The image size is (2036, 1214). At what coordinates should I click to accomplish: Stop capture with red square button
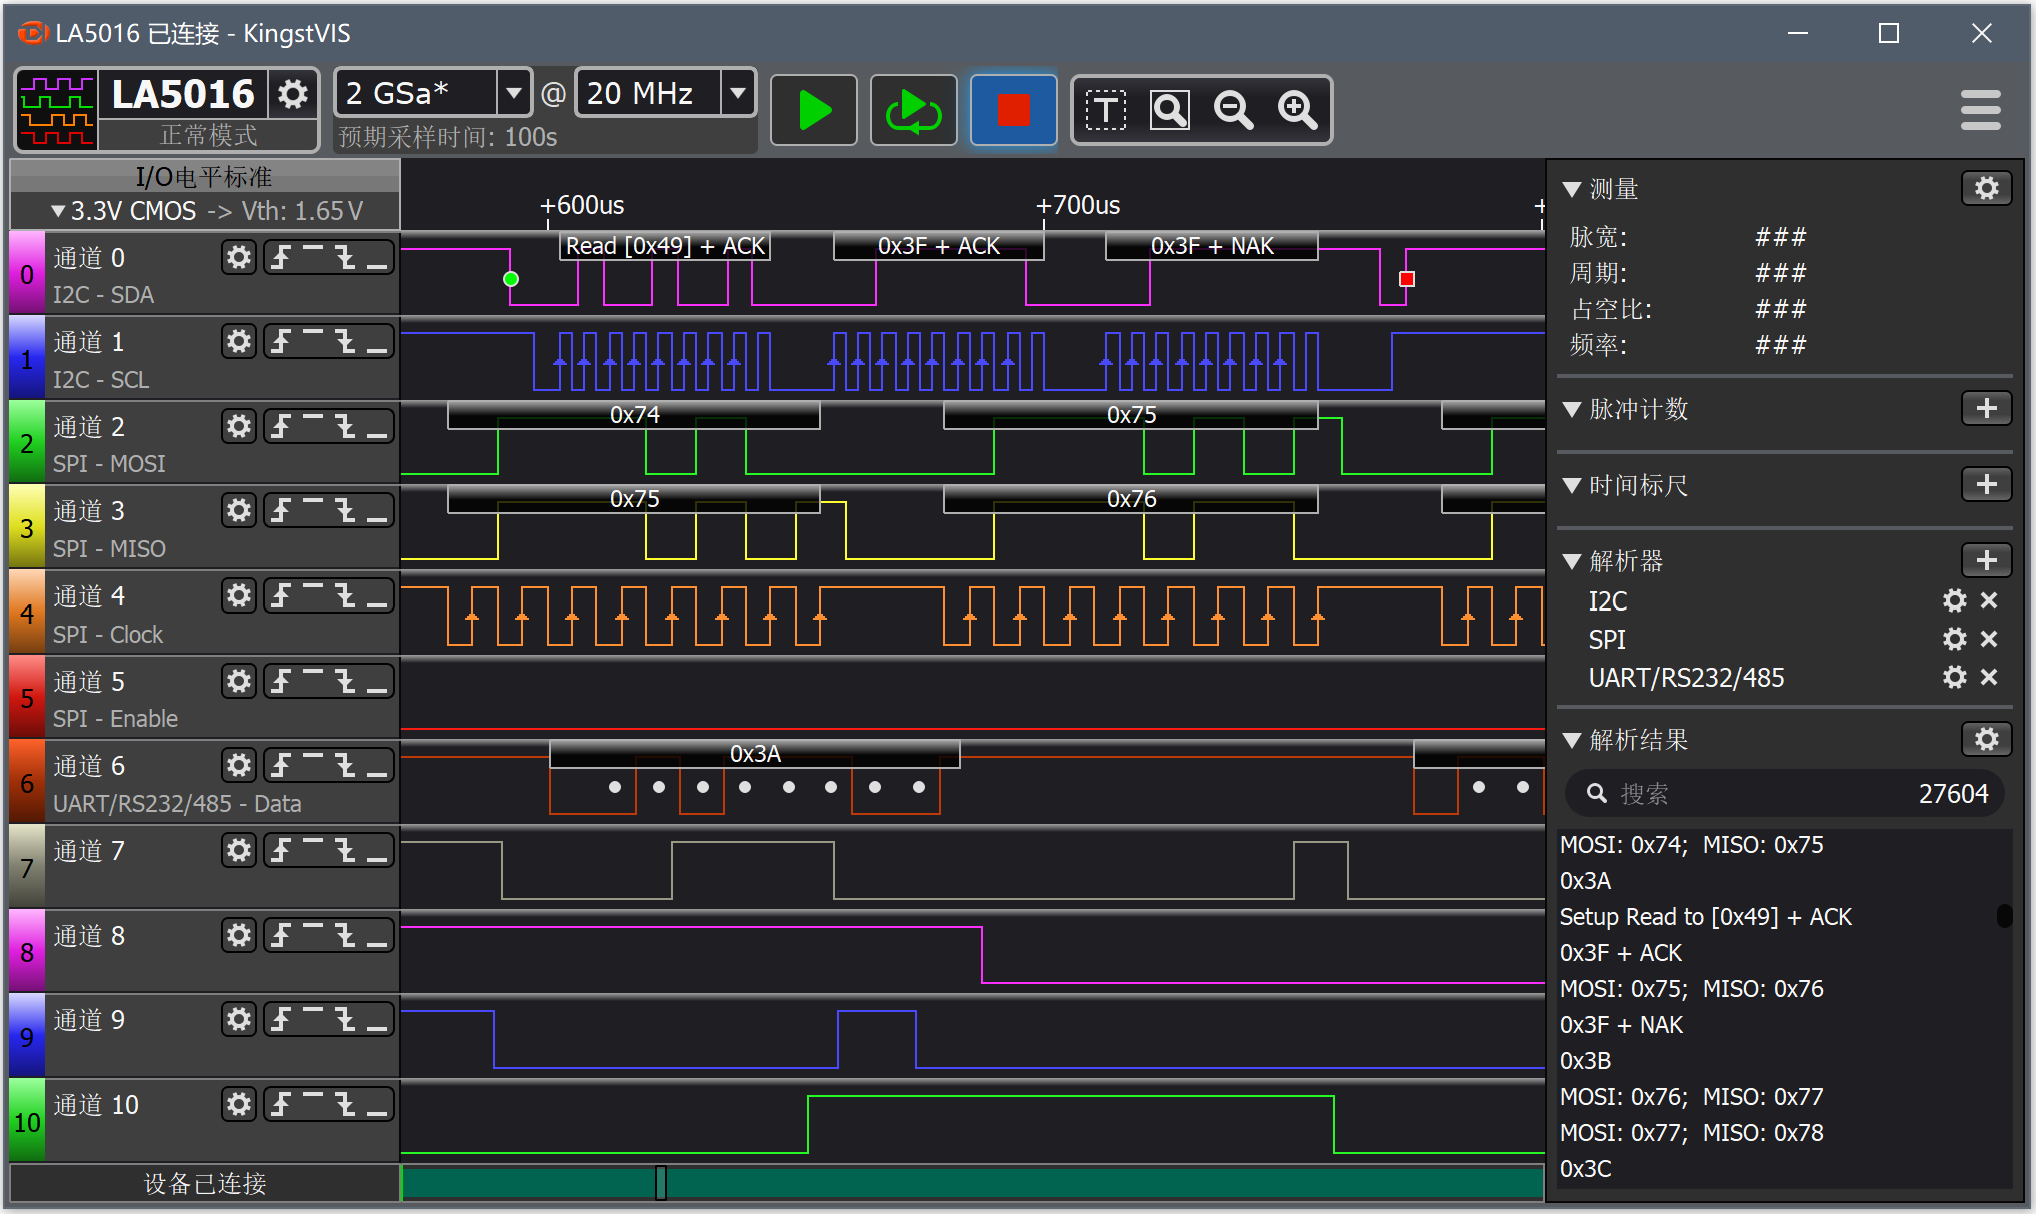pos(1013,110)
